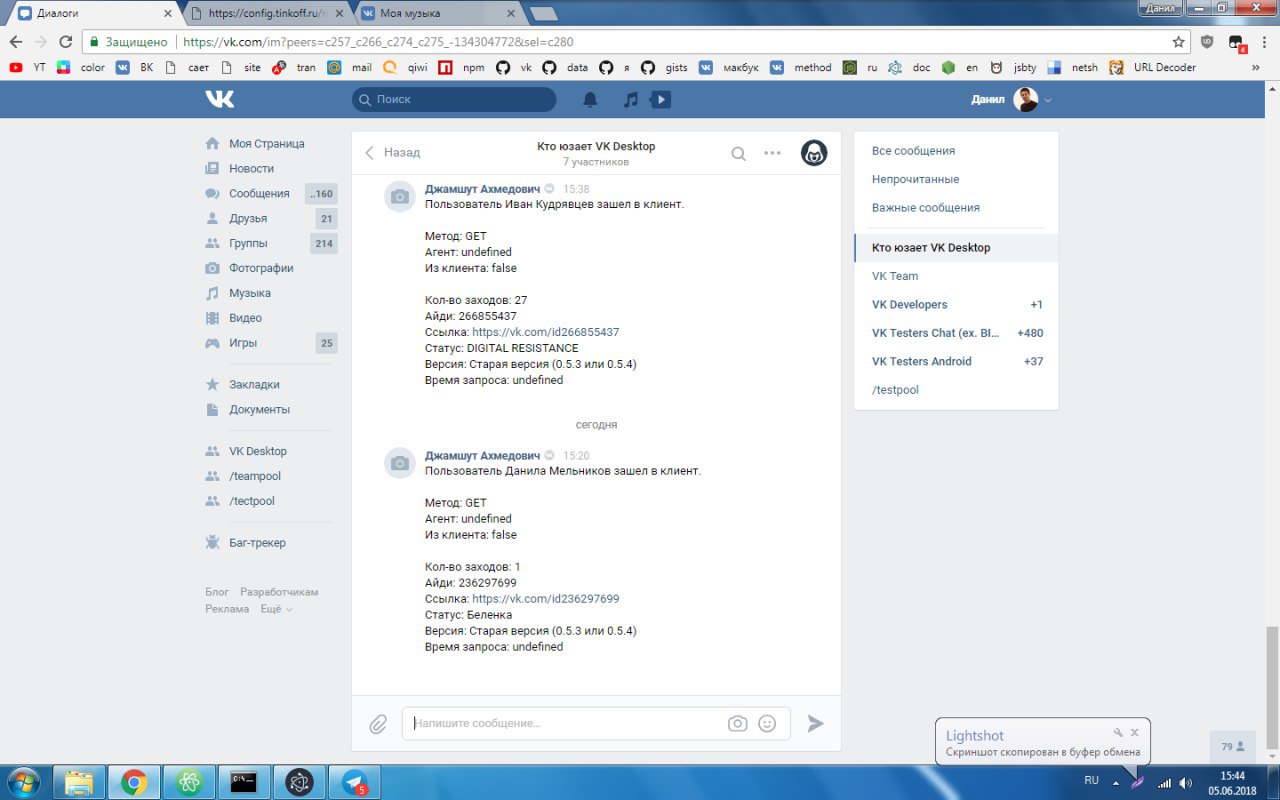This screenshot has width=1280, height=800.
Task: Open the Atom editor taskbar icon
Action: click(x=189, y=781)
